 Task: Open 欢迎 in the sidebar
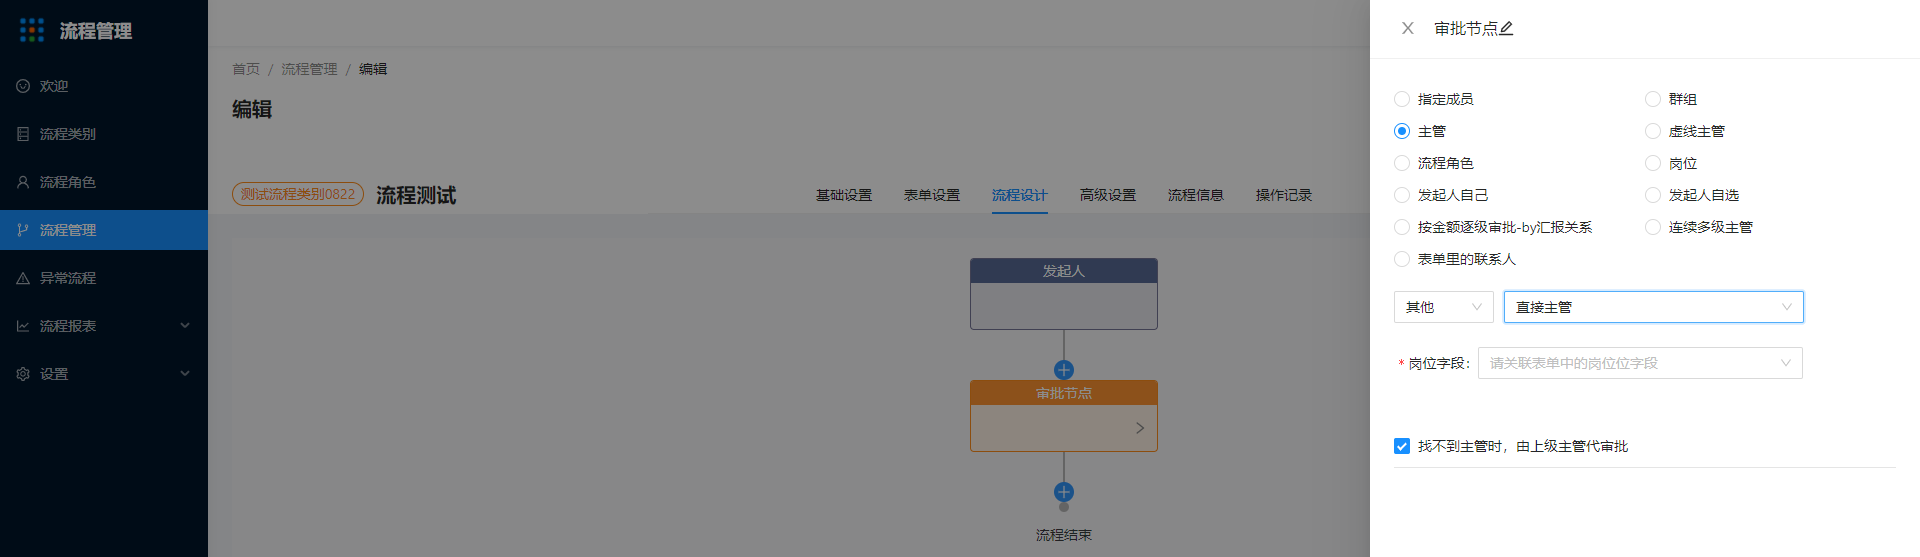(x=104, y=86)
